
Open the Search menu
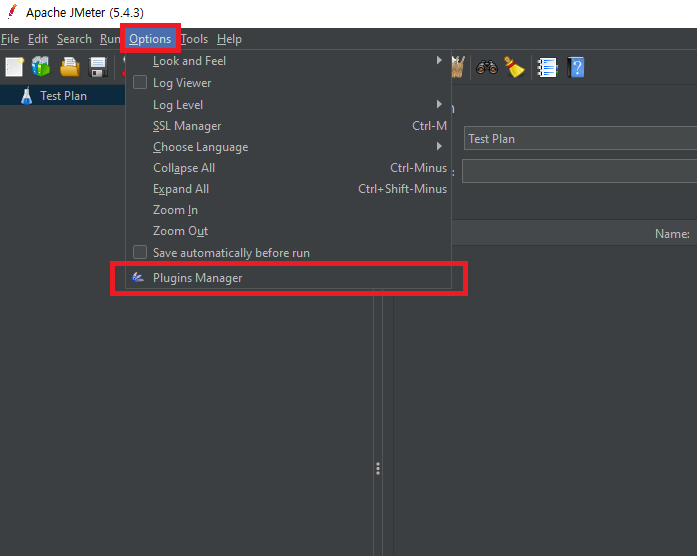[x=74, y=39]
